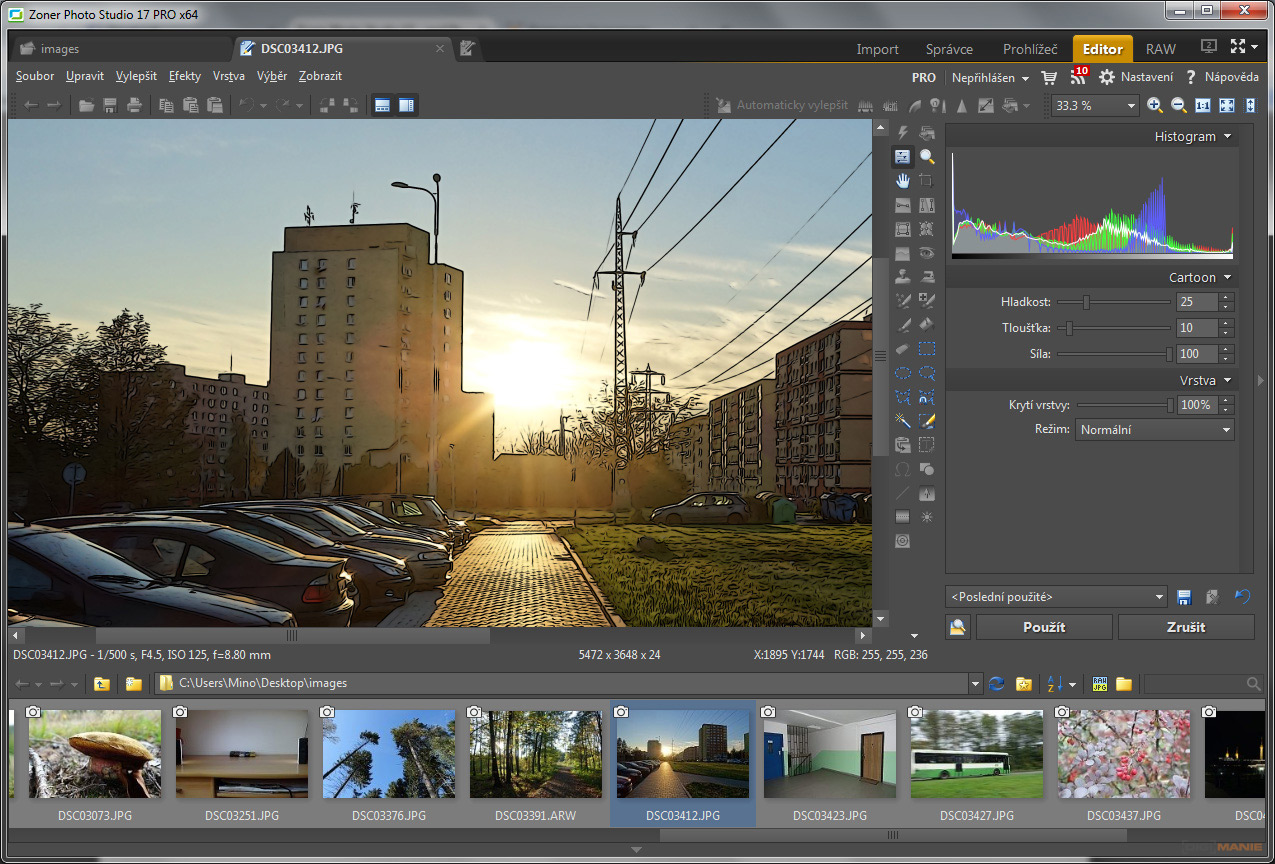
Task: Select the Clone stamp tool
Action: click(x=903, y=276)
